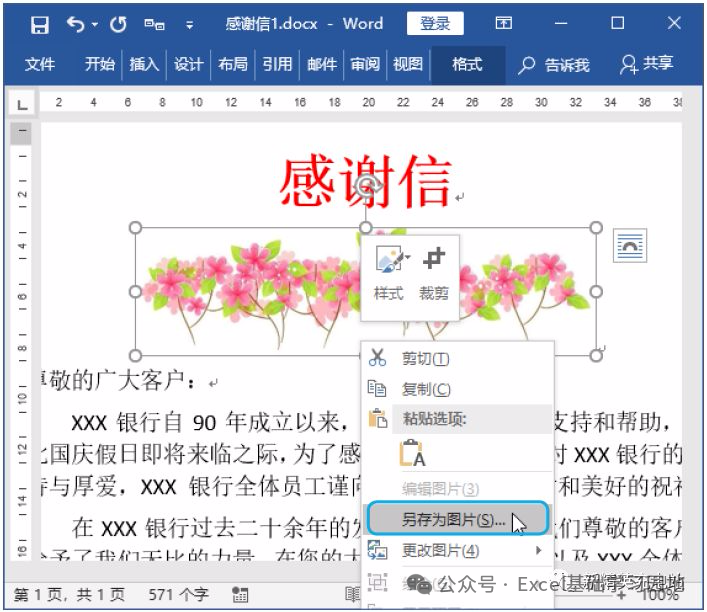
Task: Undo the last action
Action: coord(75,24)
